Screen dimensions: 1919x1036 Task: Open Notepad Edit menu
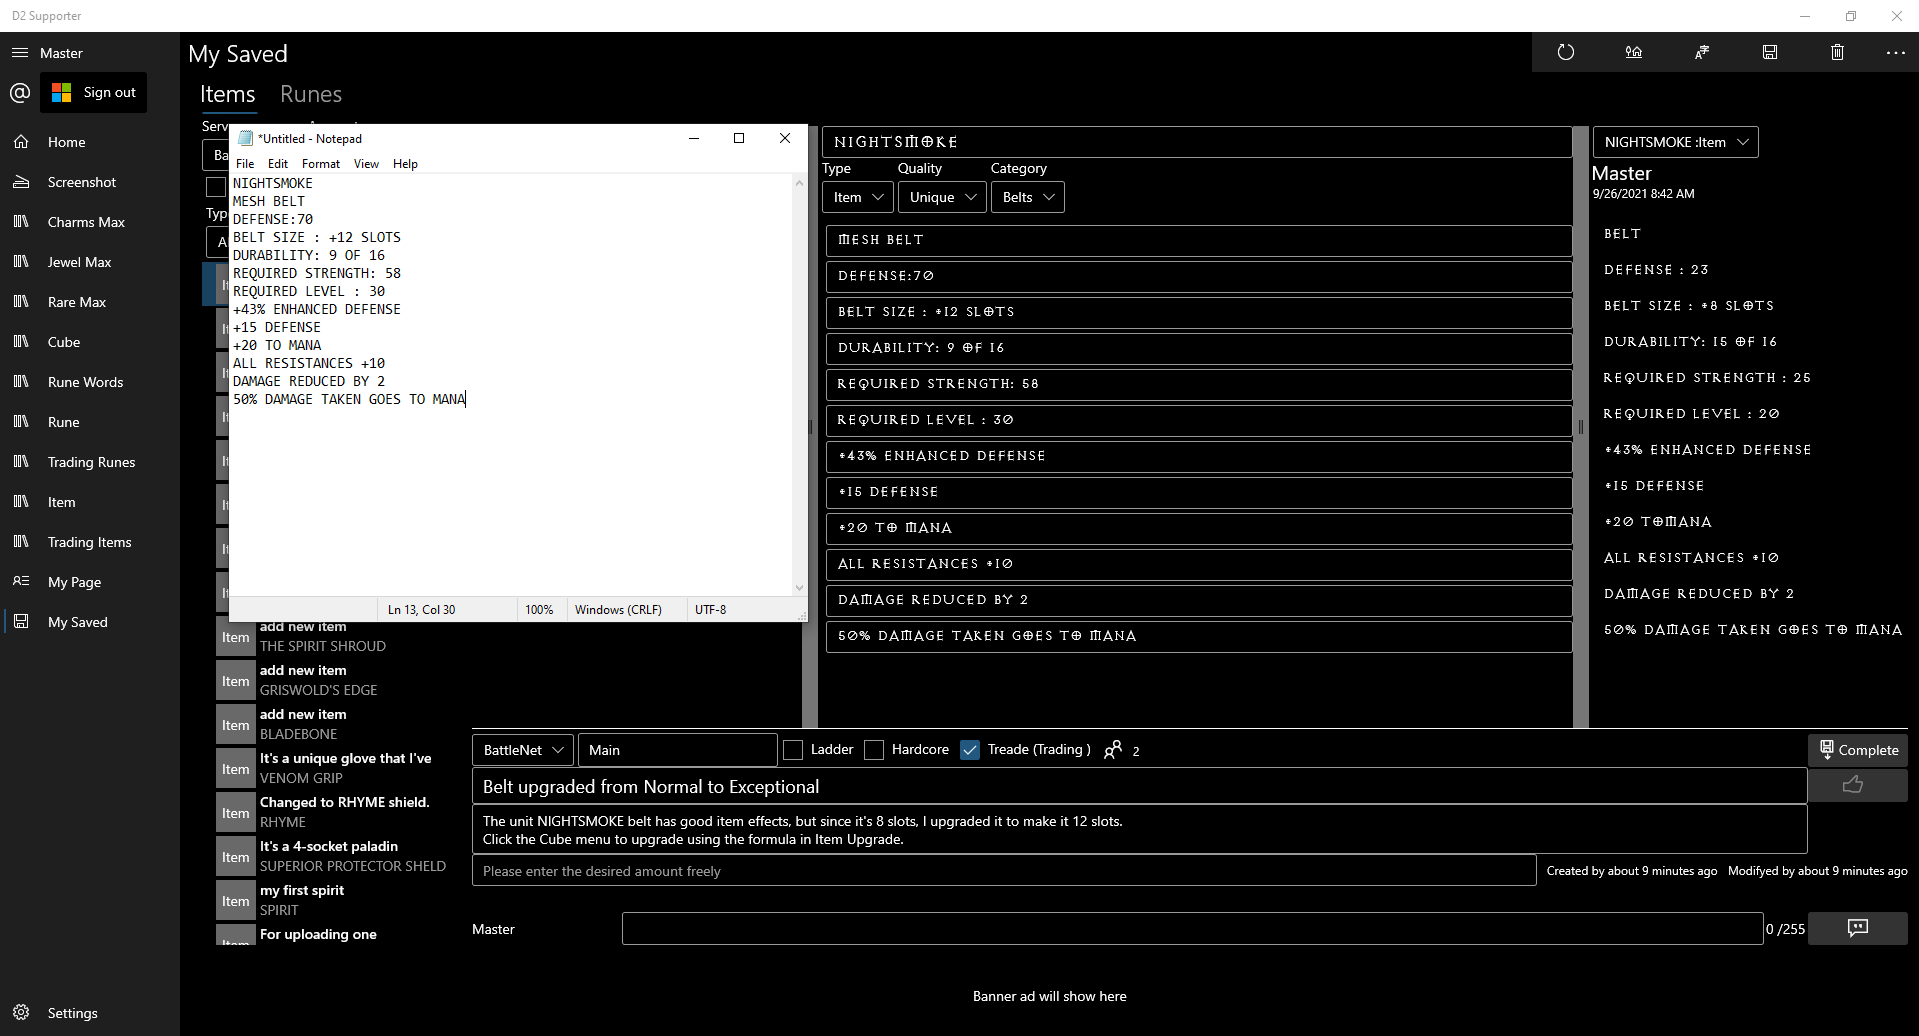click(278, 164)
